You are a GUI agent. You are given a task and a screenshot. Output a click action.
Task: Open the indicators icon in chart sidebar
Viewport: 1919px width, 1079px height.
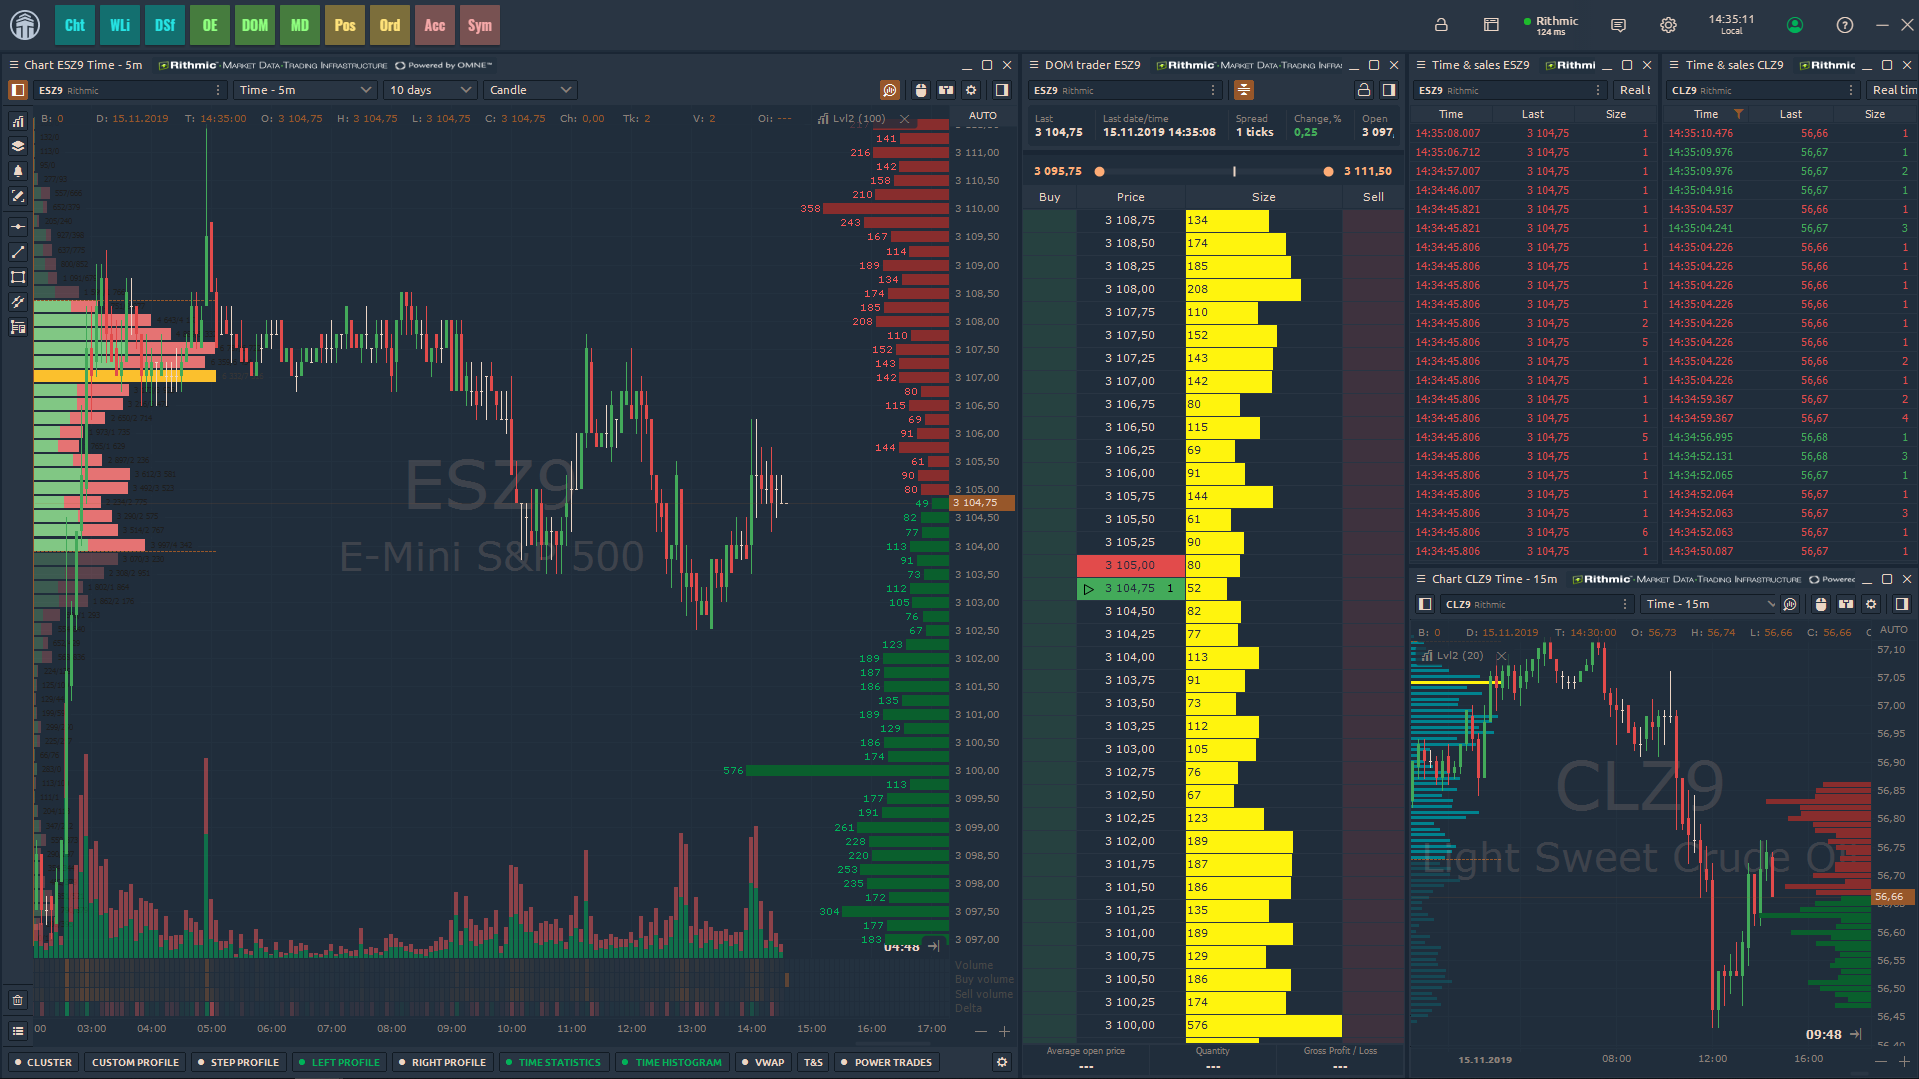18,121
